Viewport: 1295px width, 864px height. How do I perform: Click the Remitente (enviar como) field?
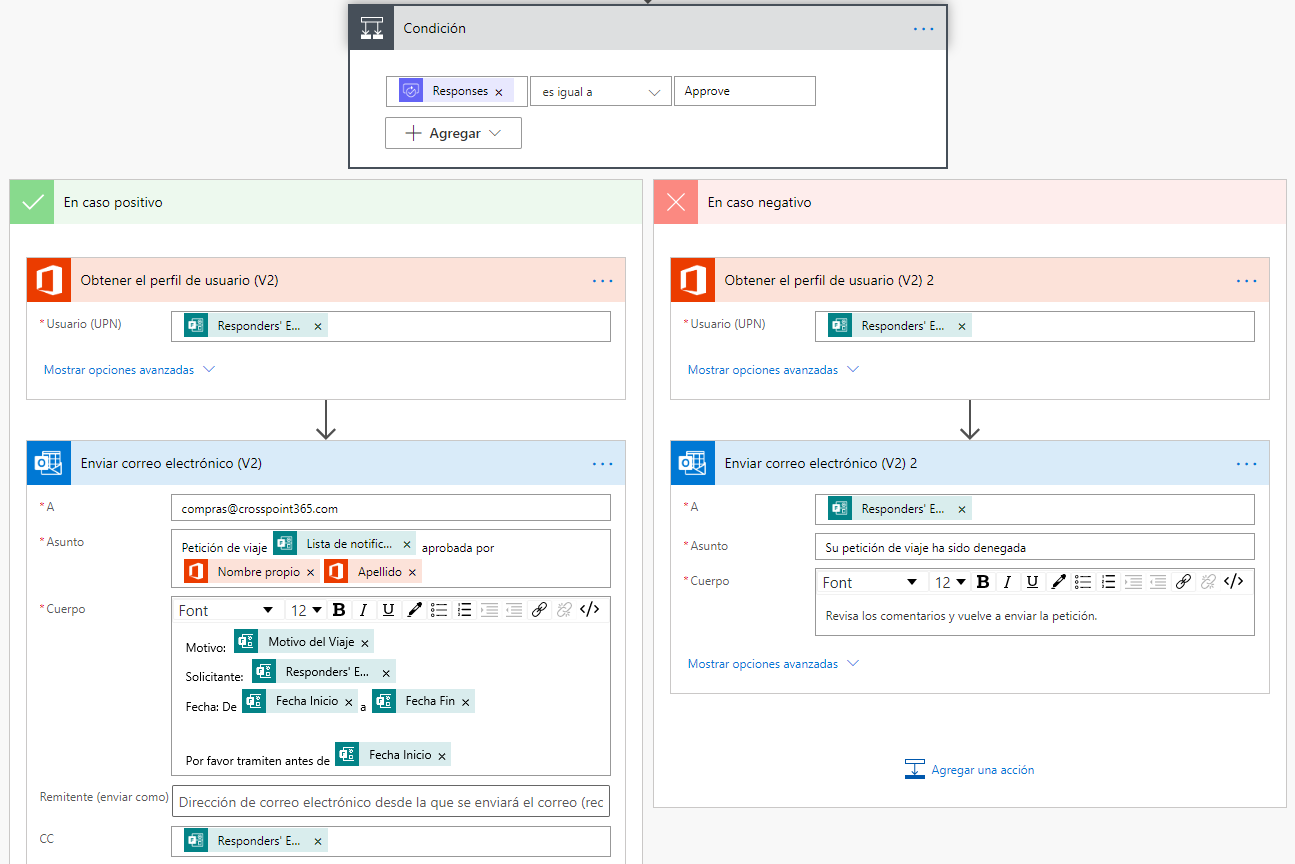coord(391,802)
